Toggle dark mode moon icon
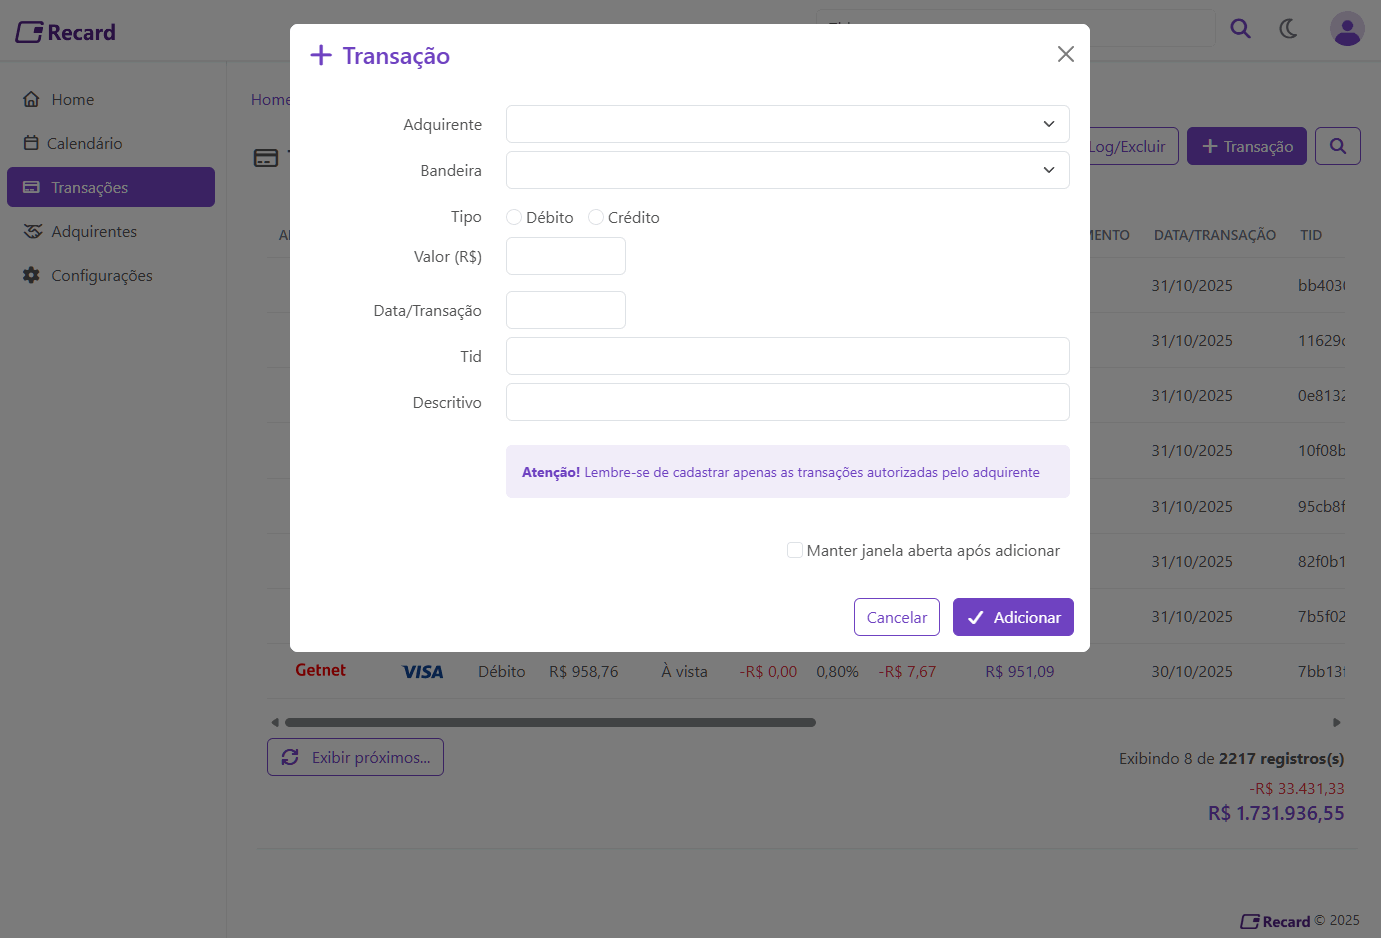The image size is (1381, 938). click(x=1288, y=29)
